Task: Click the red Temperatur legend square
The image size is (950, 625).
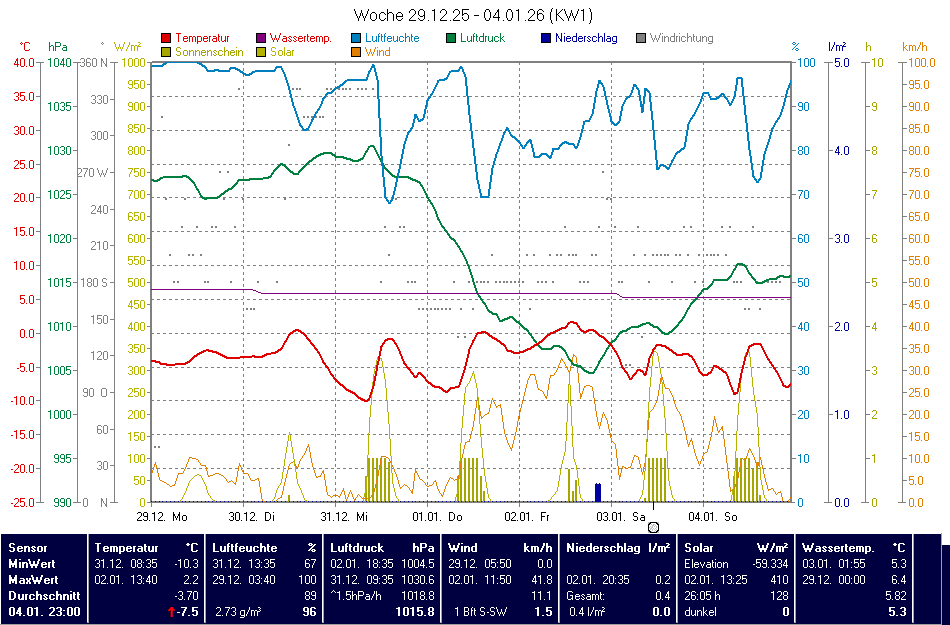Action: [x=166, y=38]
